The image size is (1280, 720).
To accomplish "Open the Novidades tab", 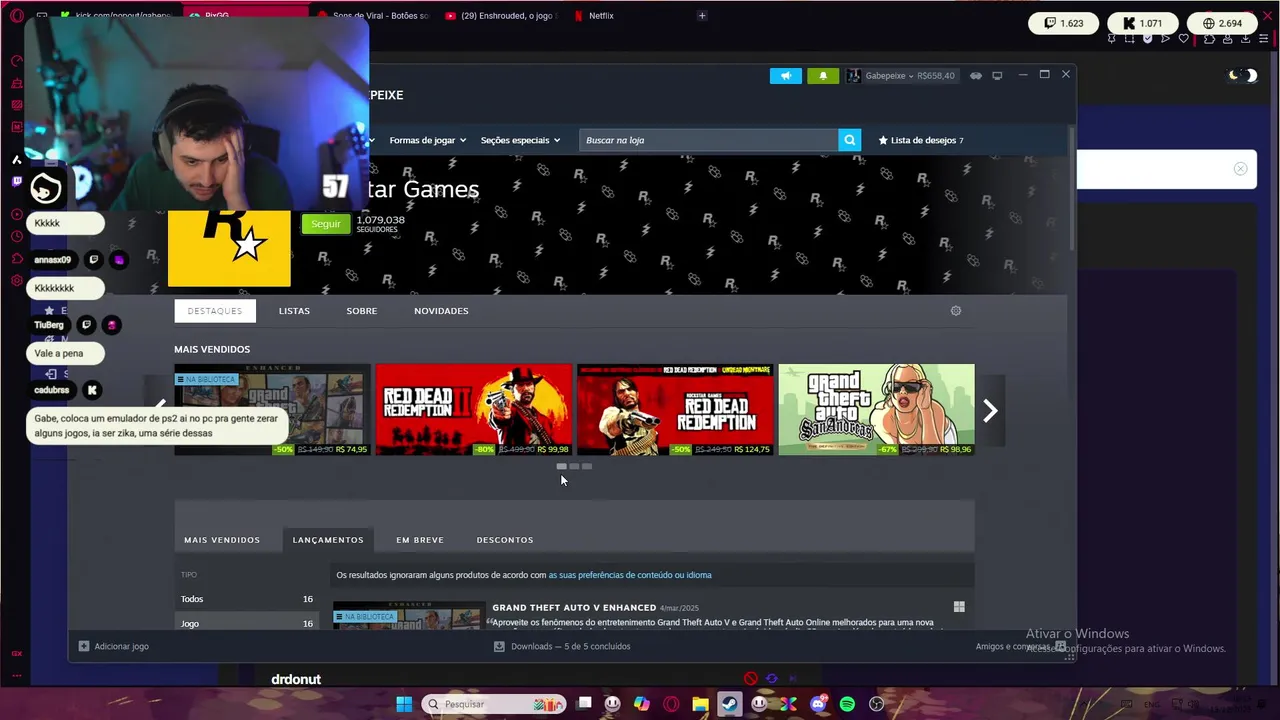I will pyautogui.click(x=441, y=311).
